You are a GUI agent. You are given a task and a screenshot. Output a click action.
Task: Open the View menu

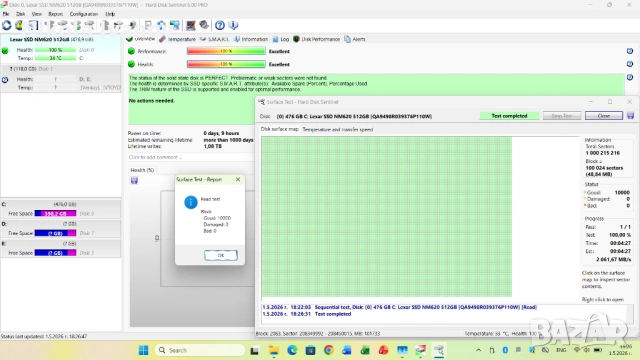(37, 14)
